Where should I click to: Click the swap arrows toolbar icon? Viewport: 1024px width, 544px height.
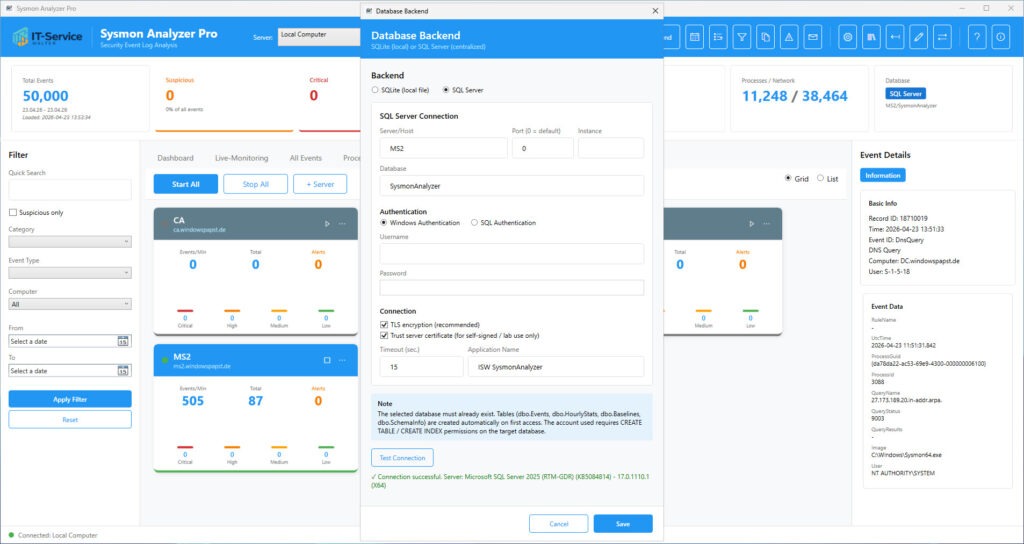(x=942, y=37)
